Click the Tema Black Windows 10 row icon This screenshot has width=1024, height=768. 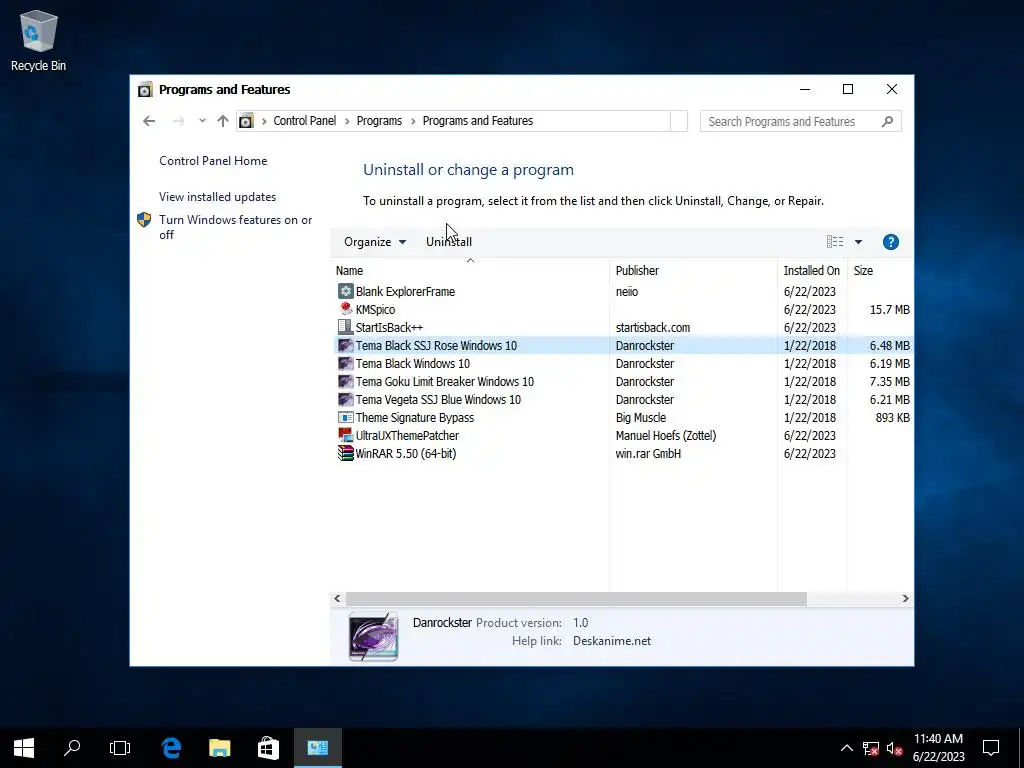(345, 363)
